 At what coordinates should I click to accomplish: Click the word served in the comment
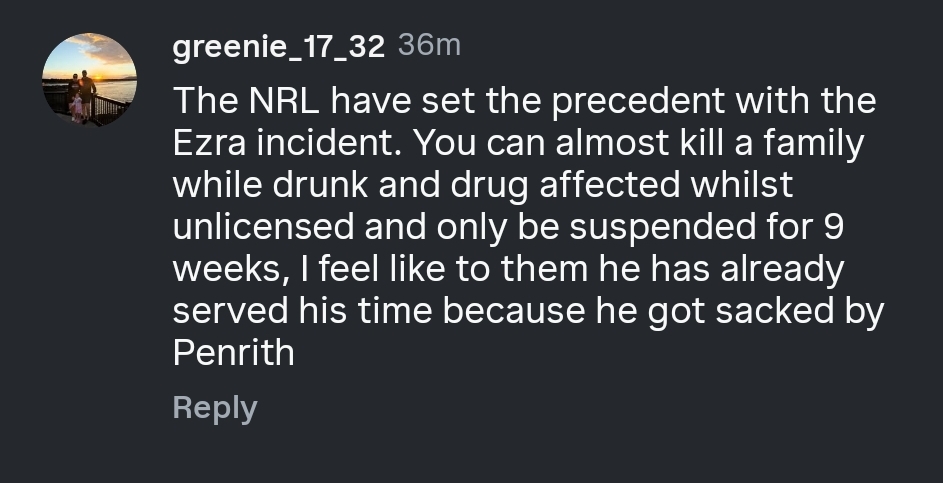pyautogui.click(x=230, y=311)
